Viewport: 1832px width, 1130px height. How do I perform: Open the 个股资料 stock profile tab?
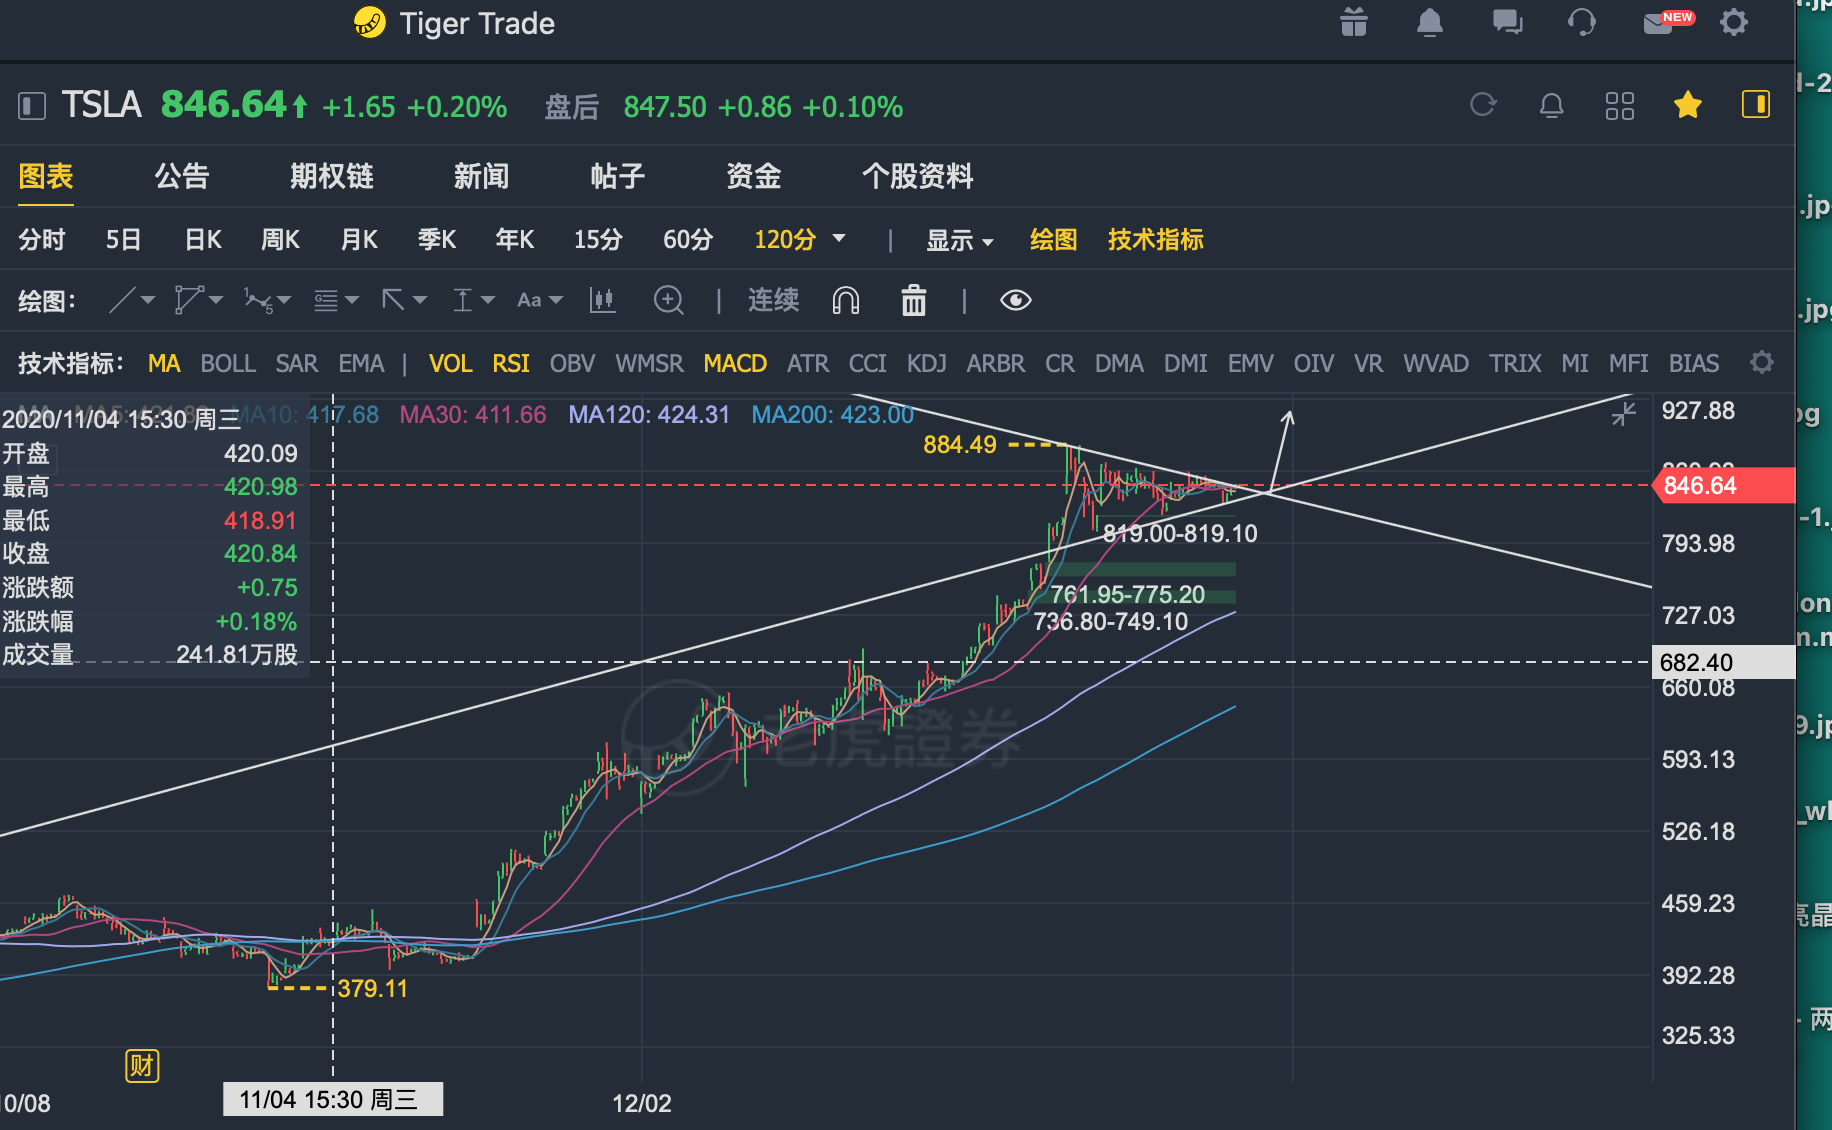coord(918,177)
